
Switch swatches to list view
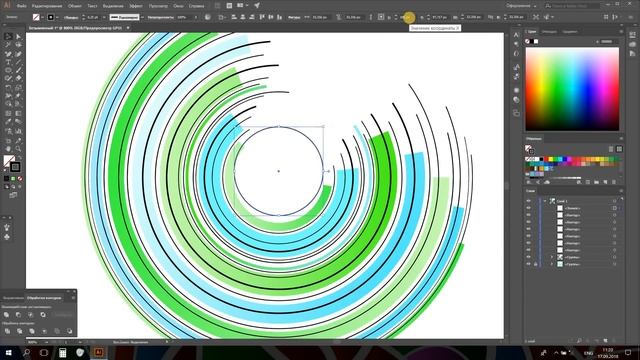(611, 149)
